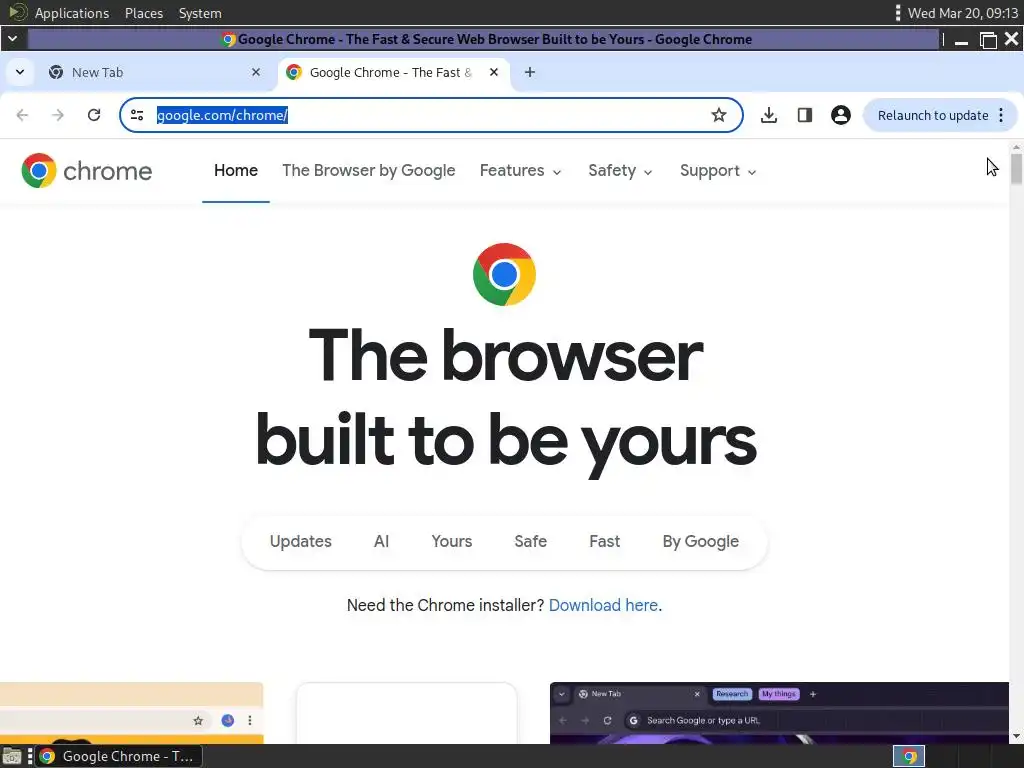The width and height of the screenshot is (1024, 768).
Task: Open the profile avatar menu
Action: coord(840,115)
